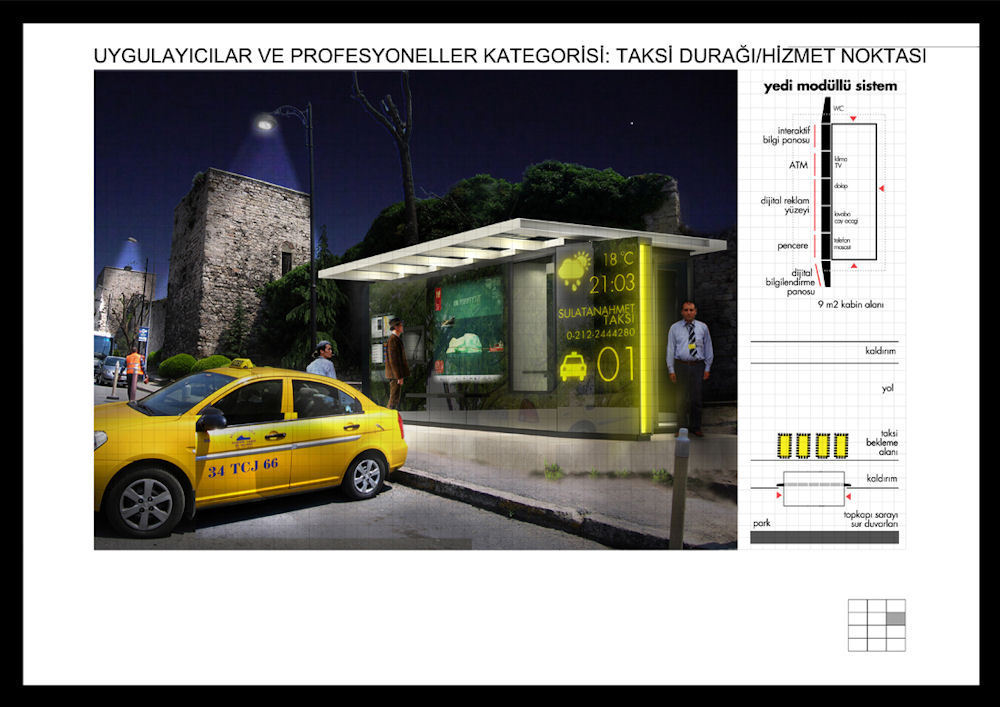Viewport: 1000px width, 707px height.
Task: Click the 'yol' label on the site plan
Action: [x=888, y=388]
